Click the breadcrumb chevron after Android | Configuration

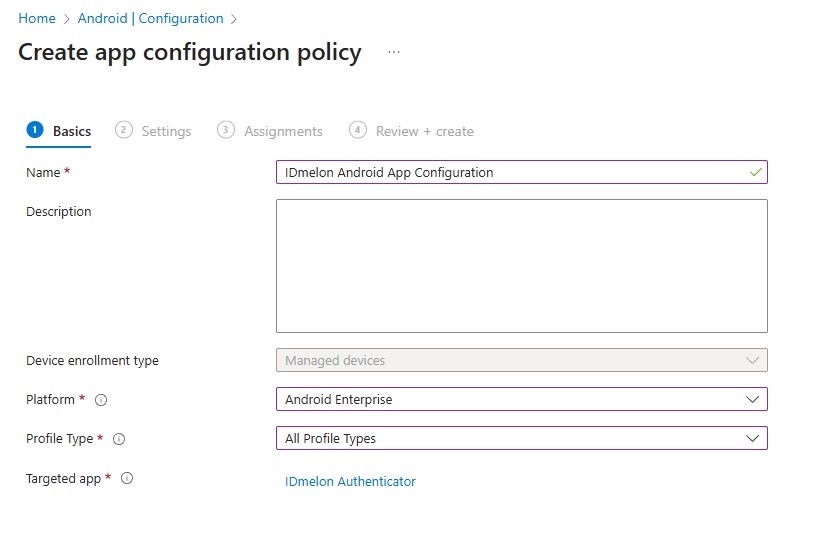234,19
